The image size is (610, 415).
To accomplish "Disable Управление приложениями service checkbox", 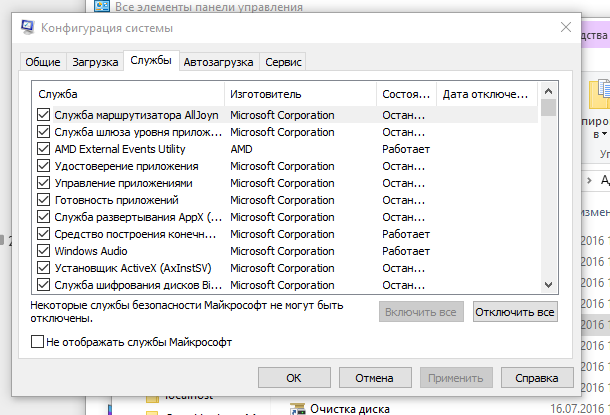I will pos(43,183).
